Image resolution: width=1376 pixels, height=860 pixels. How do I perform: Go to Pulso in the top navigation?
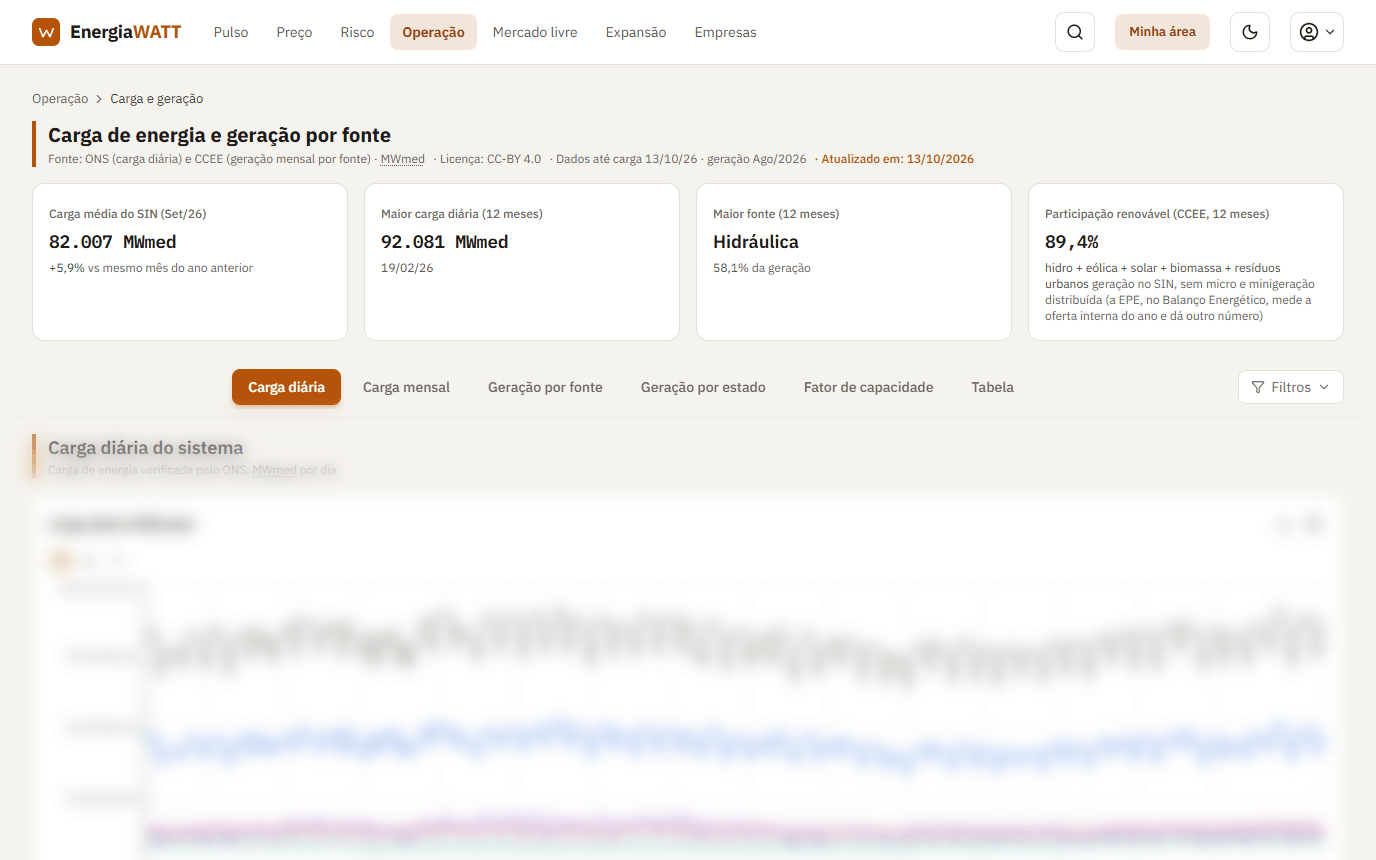[231, 32]
